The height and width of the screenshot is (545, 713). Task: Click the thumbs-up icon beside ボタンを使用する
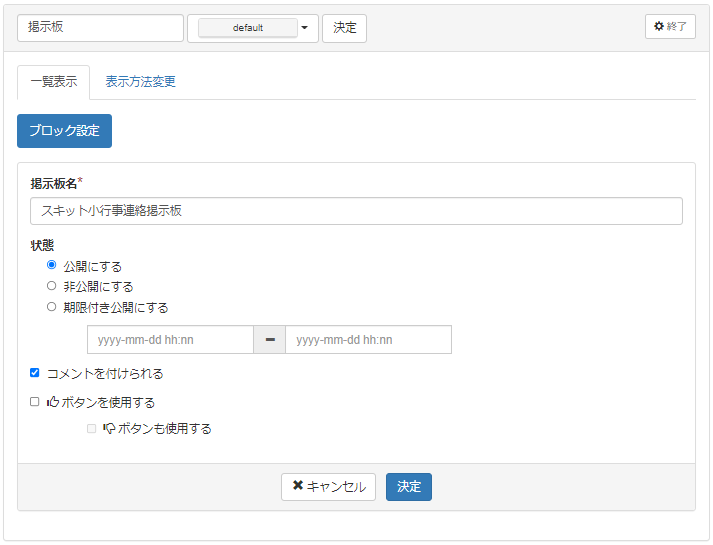(53, 402)
